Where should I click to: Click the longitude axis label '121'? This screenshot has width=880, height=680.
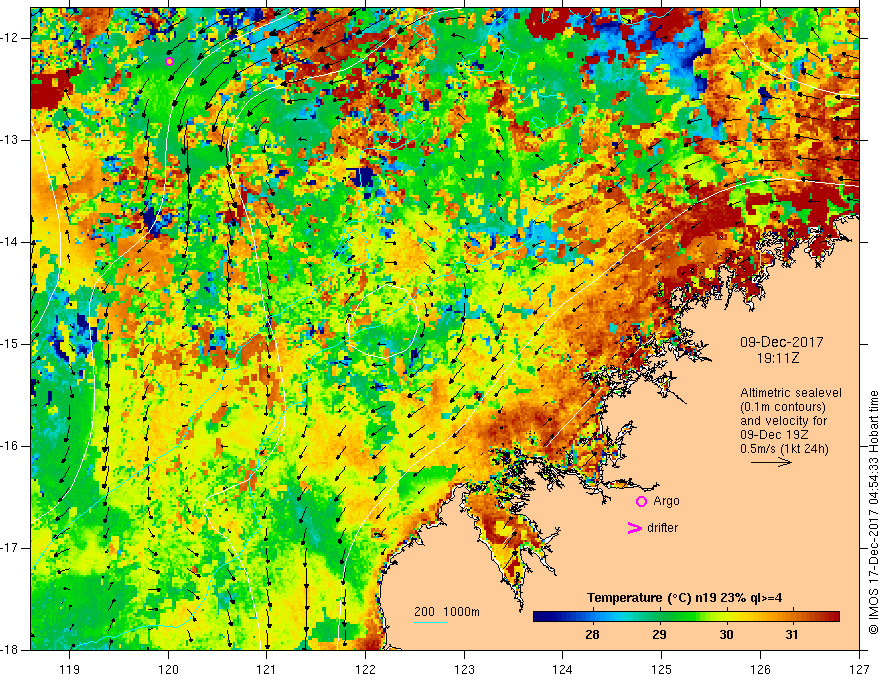coord(267,669)
